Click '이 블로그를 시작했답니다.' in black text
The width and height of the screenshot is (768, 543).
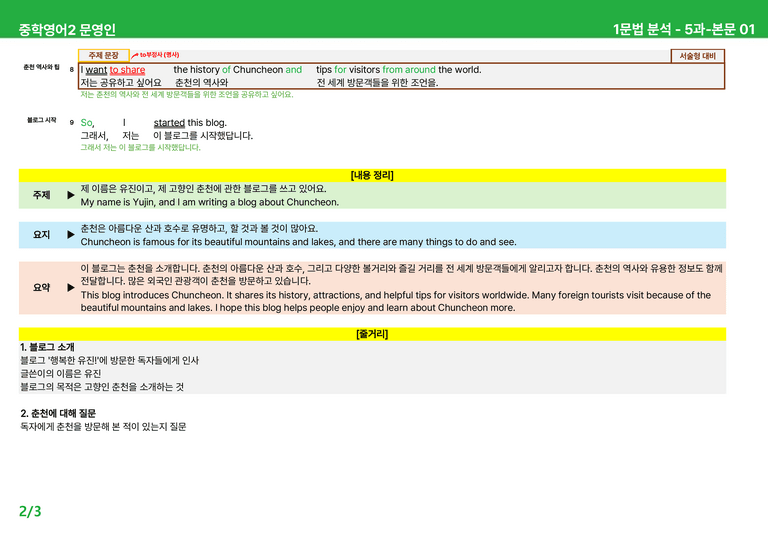[203, 136]
